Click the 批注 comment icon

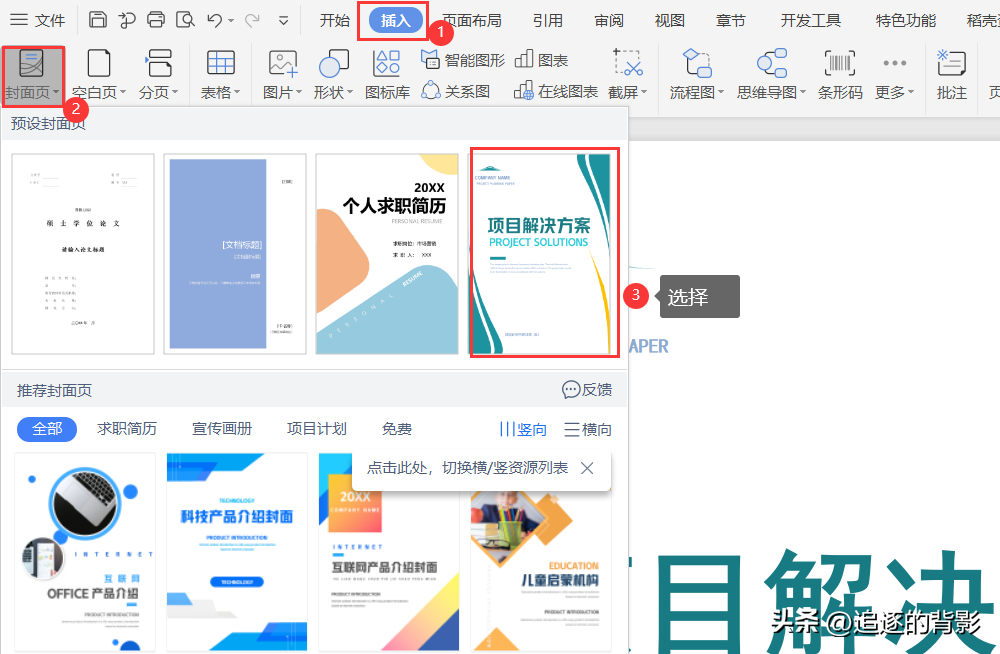point(952,76)
